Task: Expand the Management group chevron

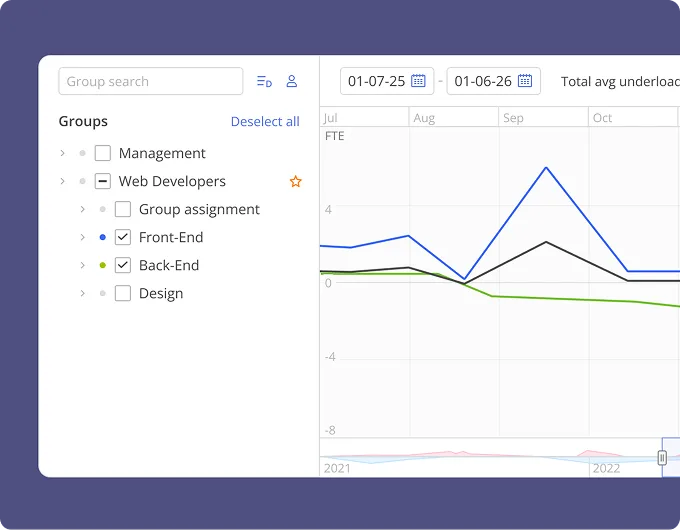Action: [x=62, y=154]
